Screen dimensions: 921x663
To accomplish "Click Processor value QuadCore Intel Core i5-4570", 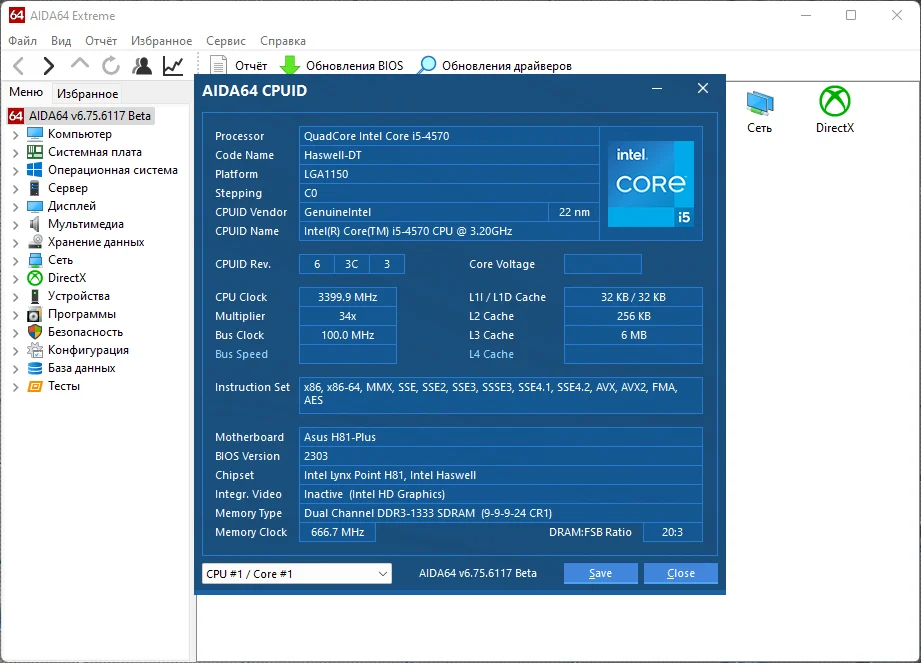I will pyautogui.click(x=449, y=136).
